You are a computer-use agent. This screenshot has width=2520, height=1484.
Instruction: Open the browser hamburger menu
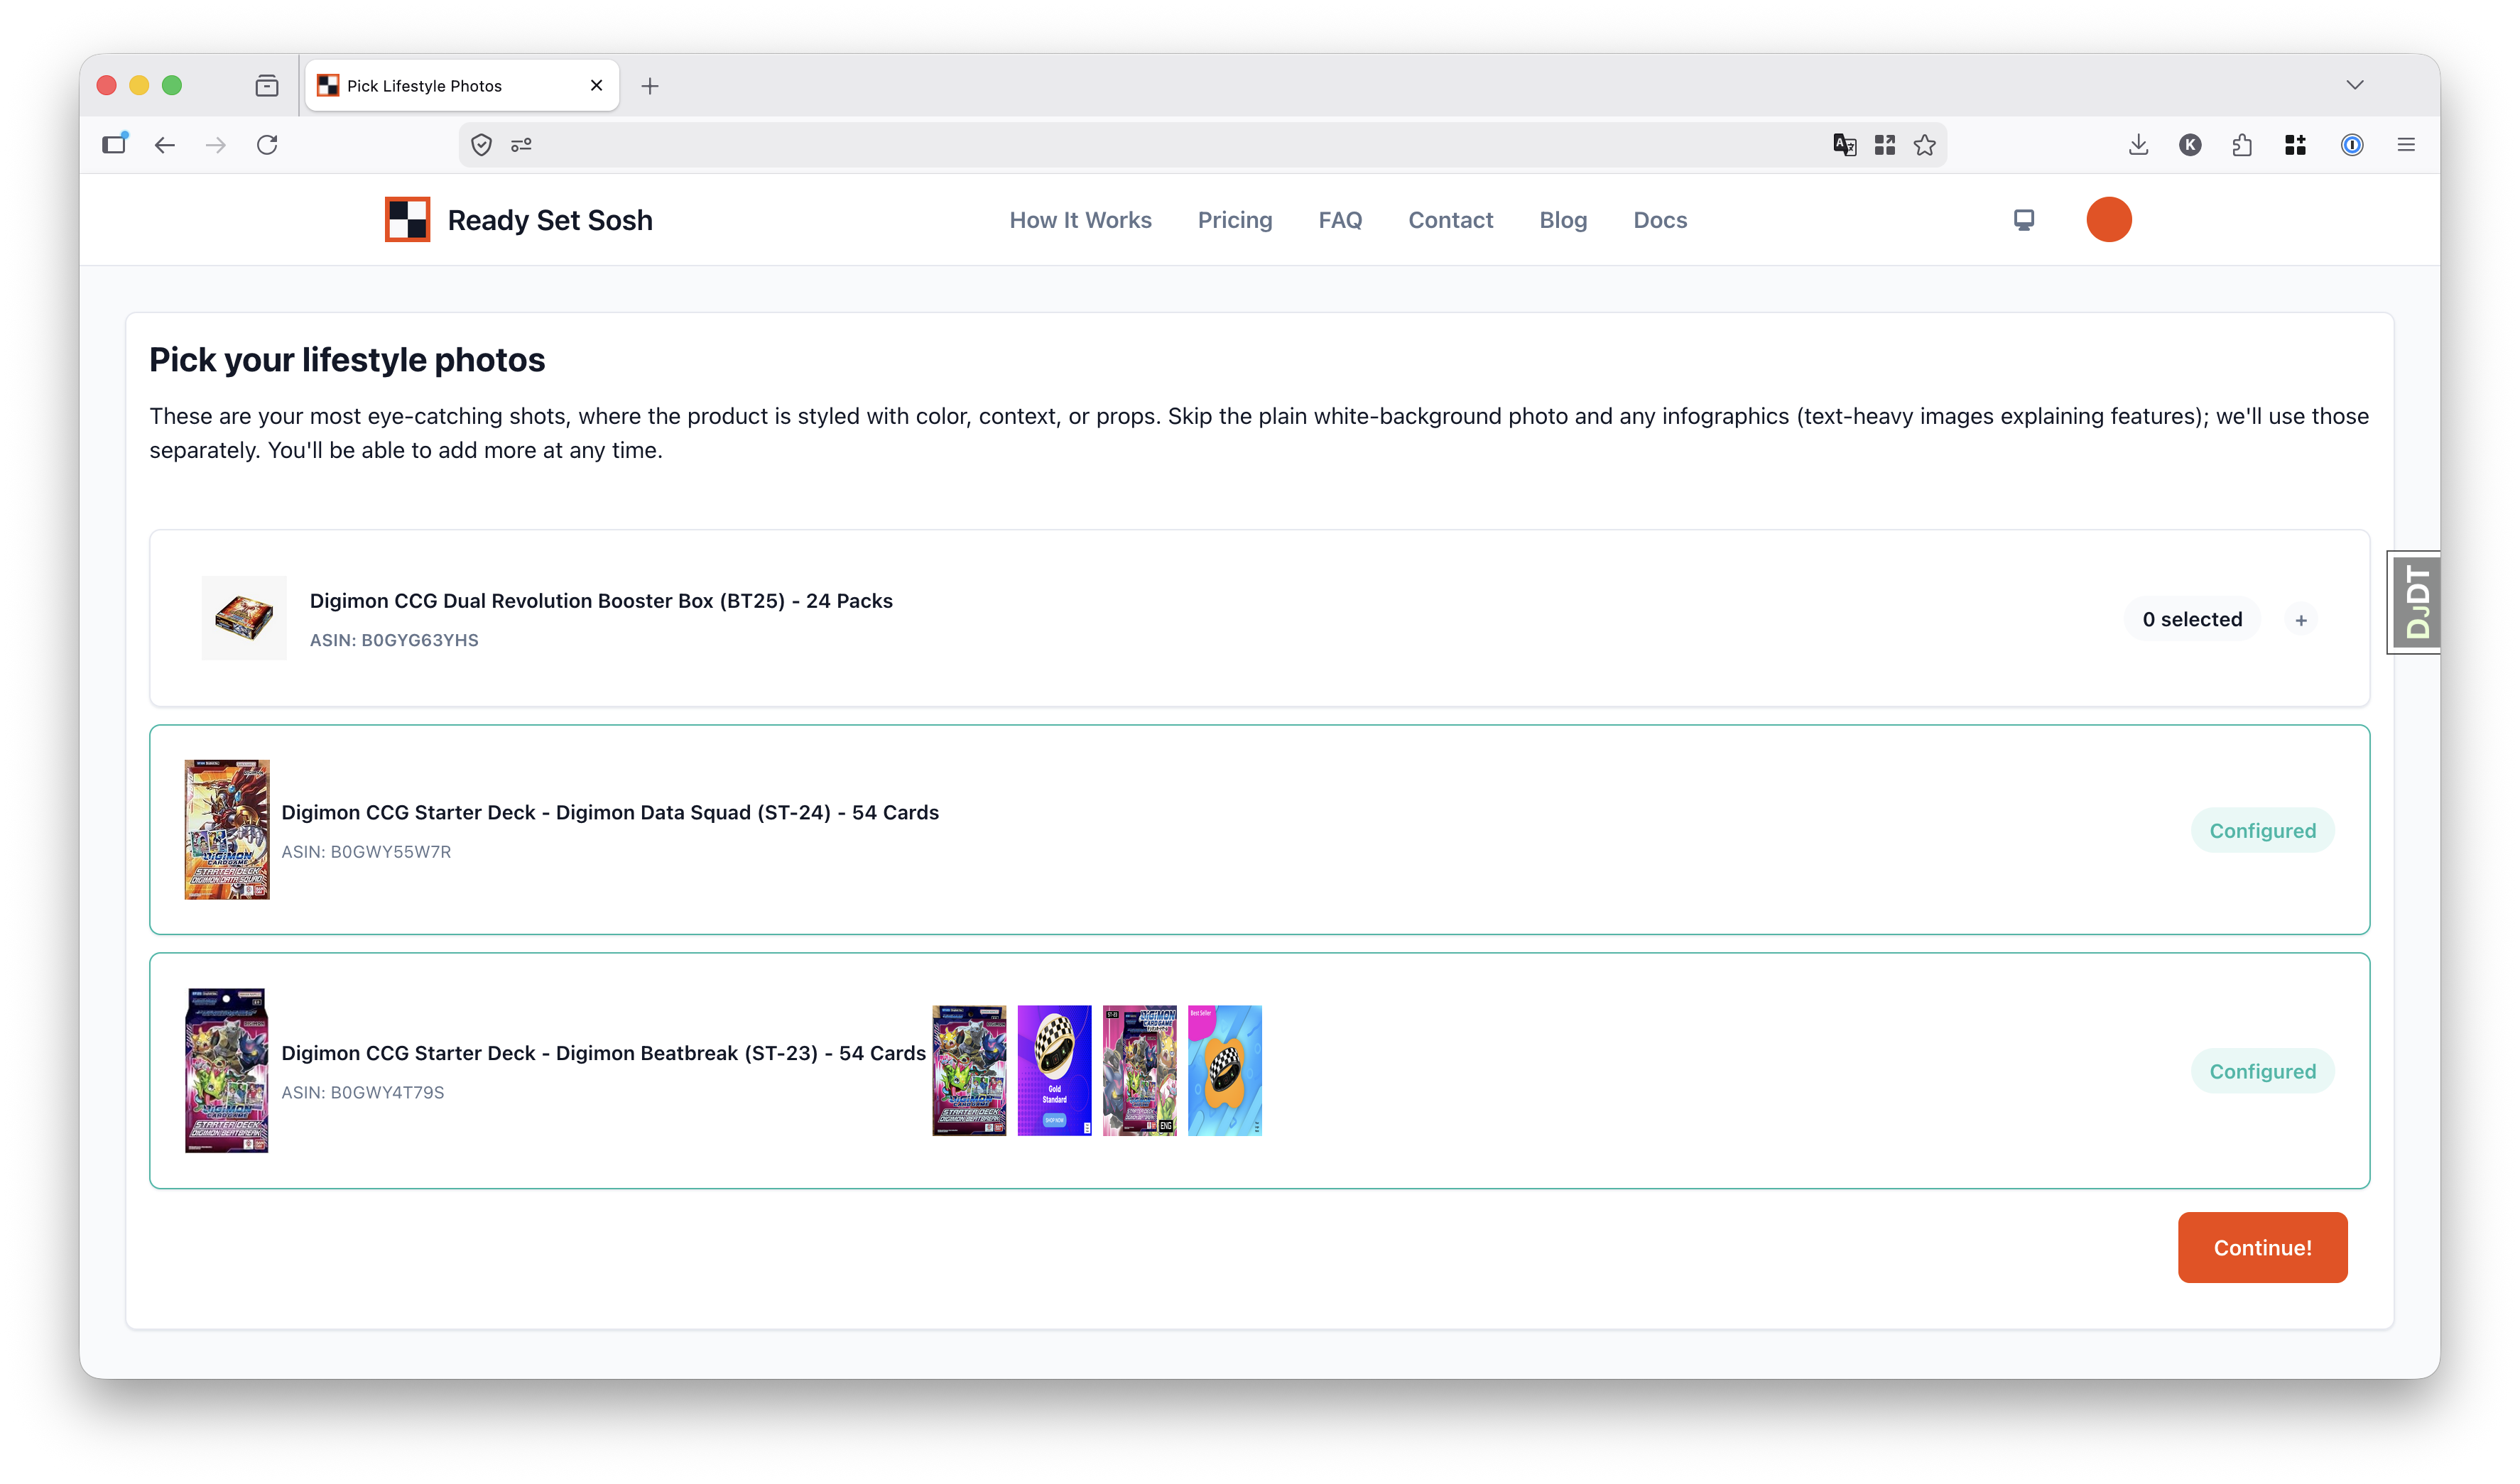(2406, 145)
